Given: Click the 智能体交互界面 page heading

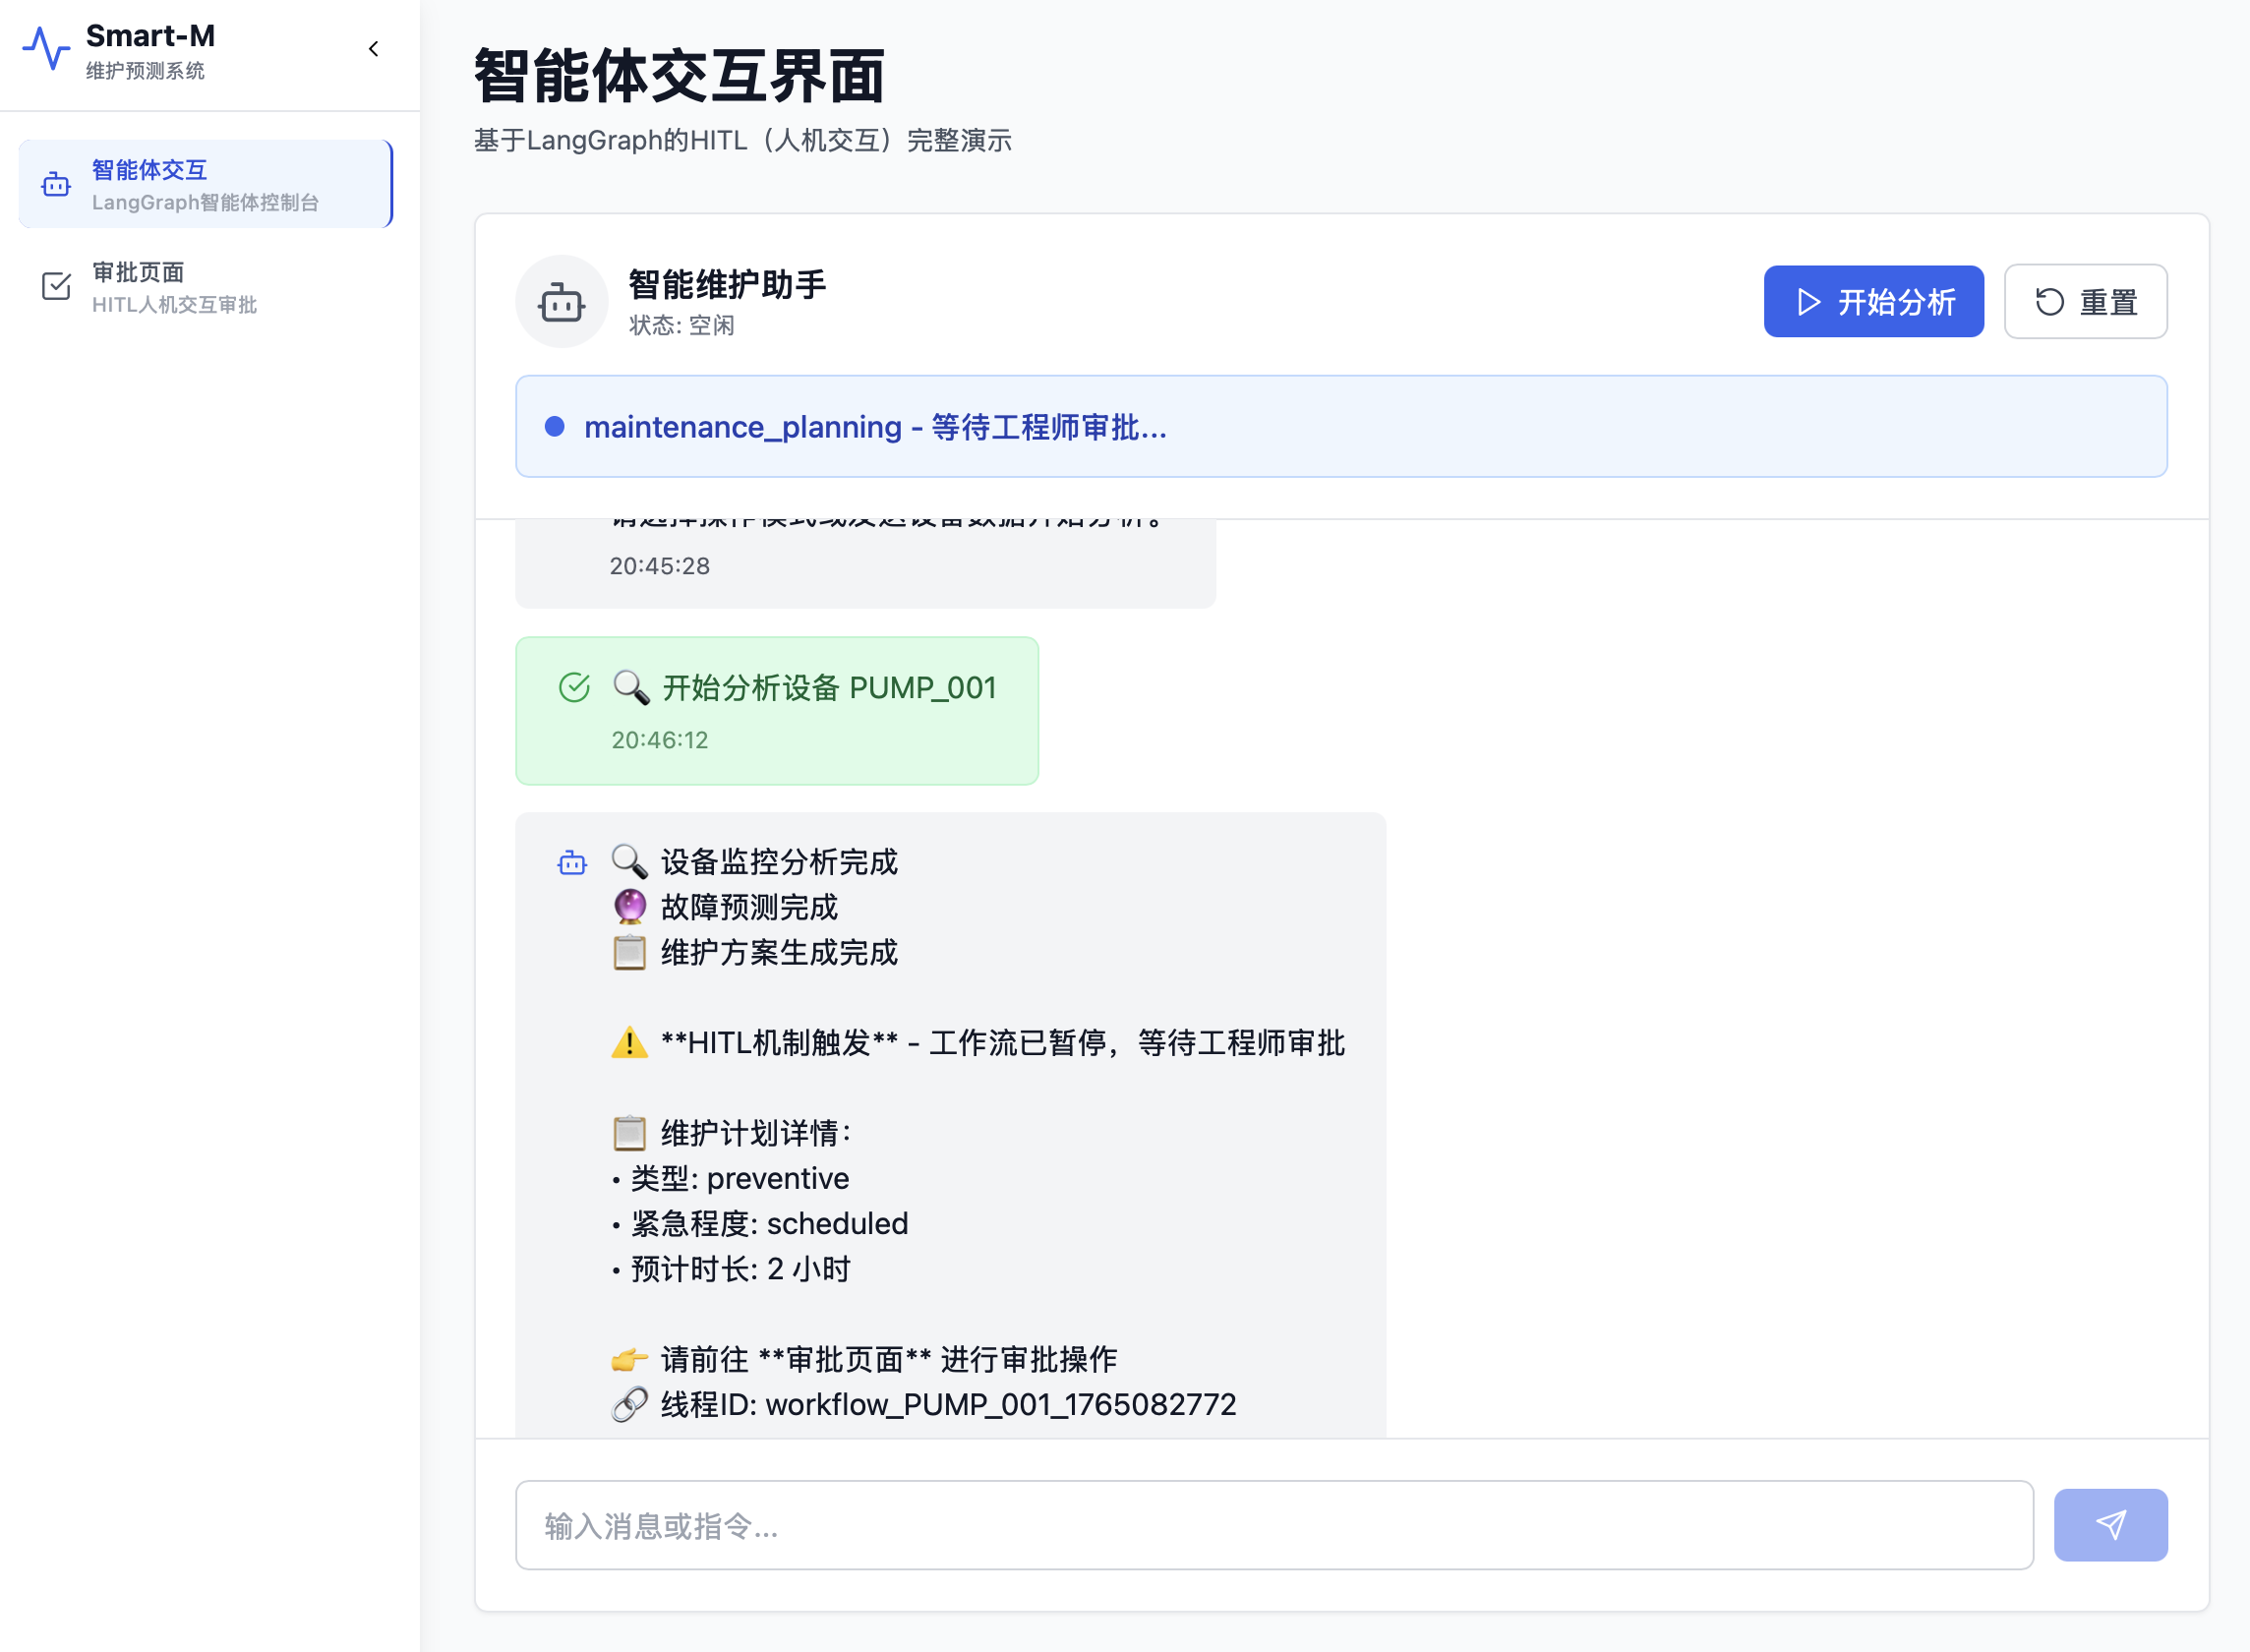Looking at the screenshot, I should click(x=680, y=76).
